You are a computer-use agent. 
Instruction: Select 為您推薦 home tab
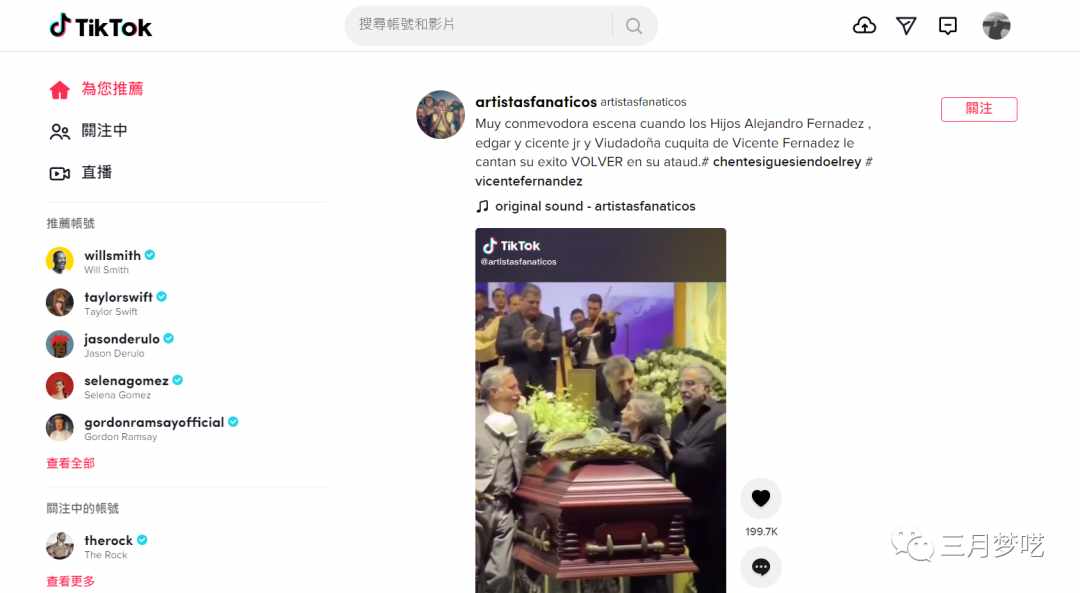pos(96,89)
